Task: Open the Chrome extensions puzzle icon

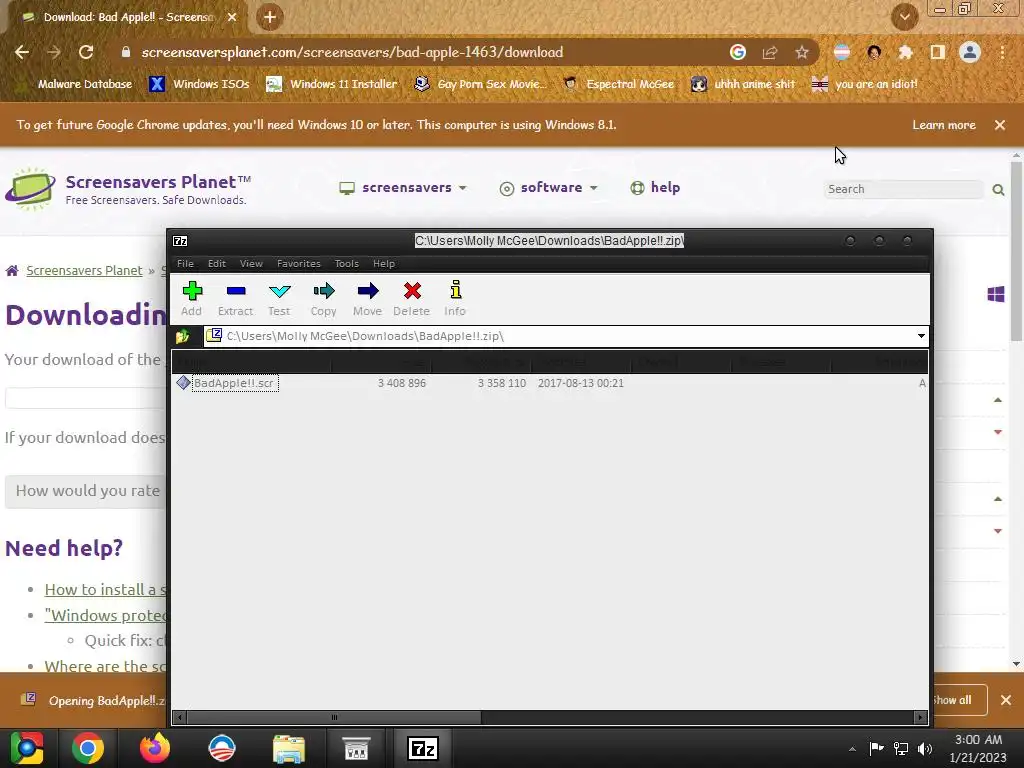Action: click(x=905, y=52)
